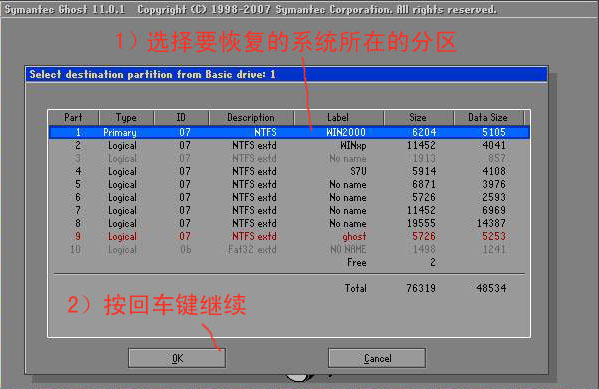Click the Cancel button

pos(377,358)
